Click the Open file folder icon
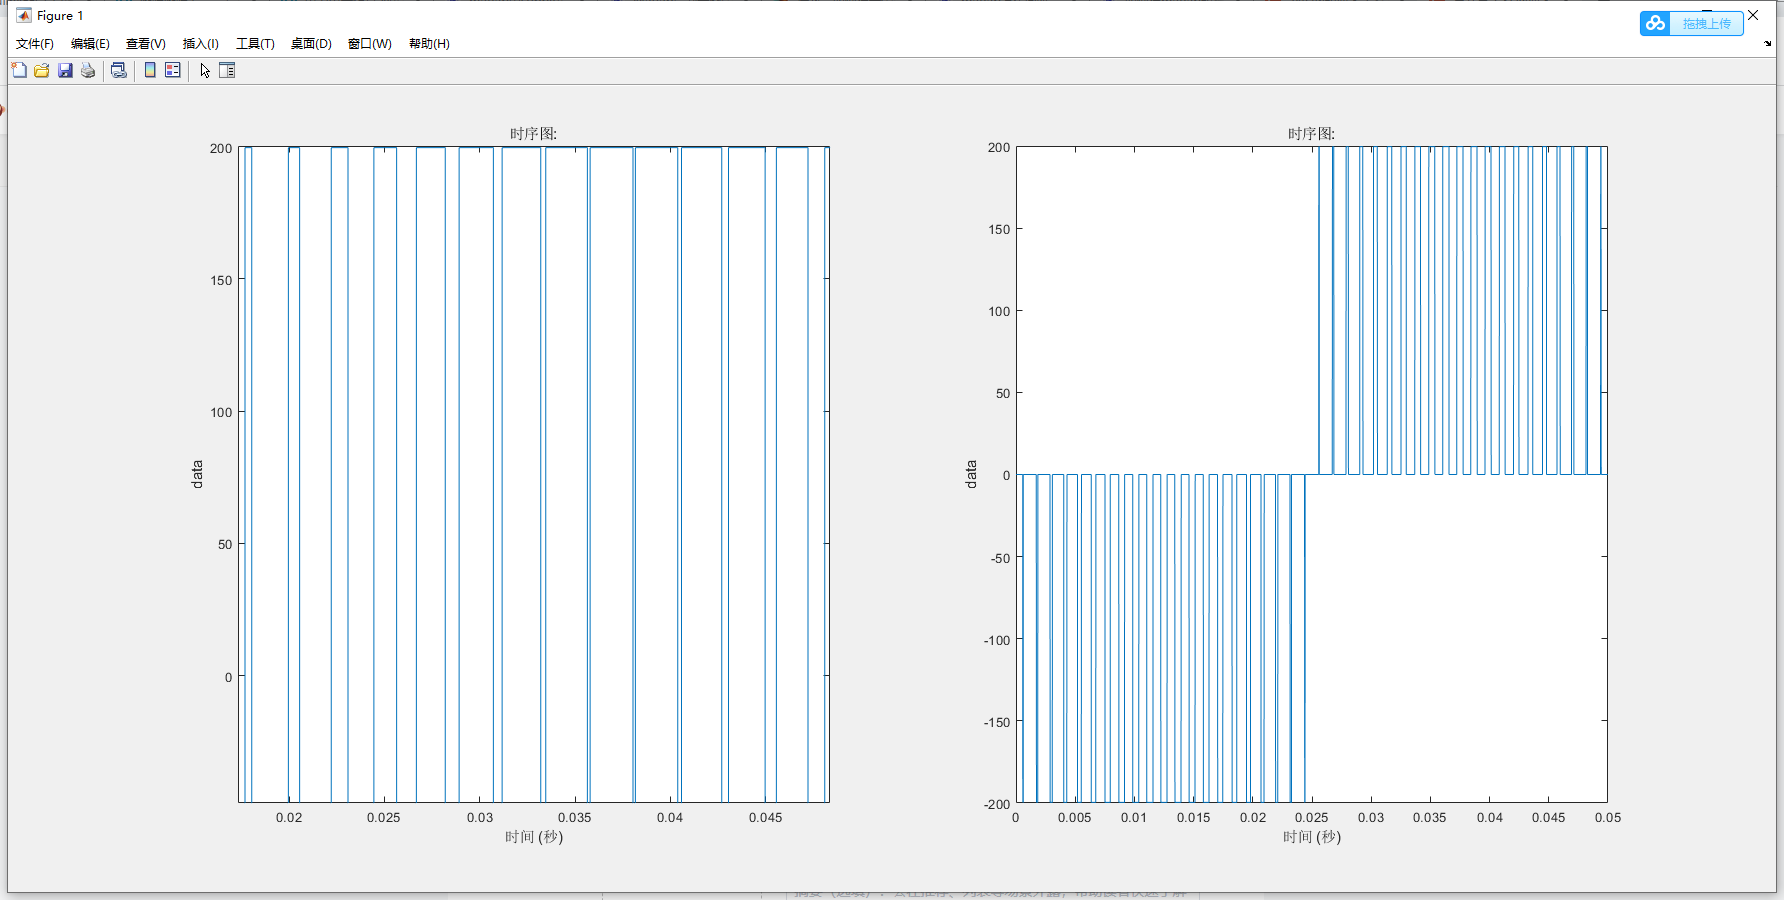 42,70
